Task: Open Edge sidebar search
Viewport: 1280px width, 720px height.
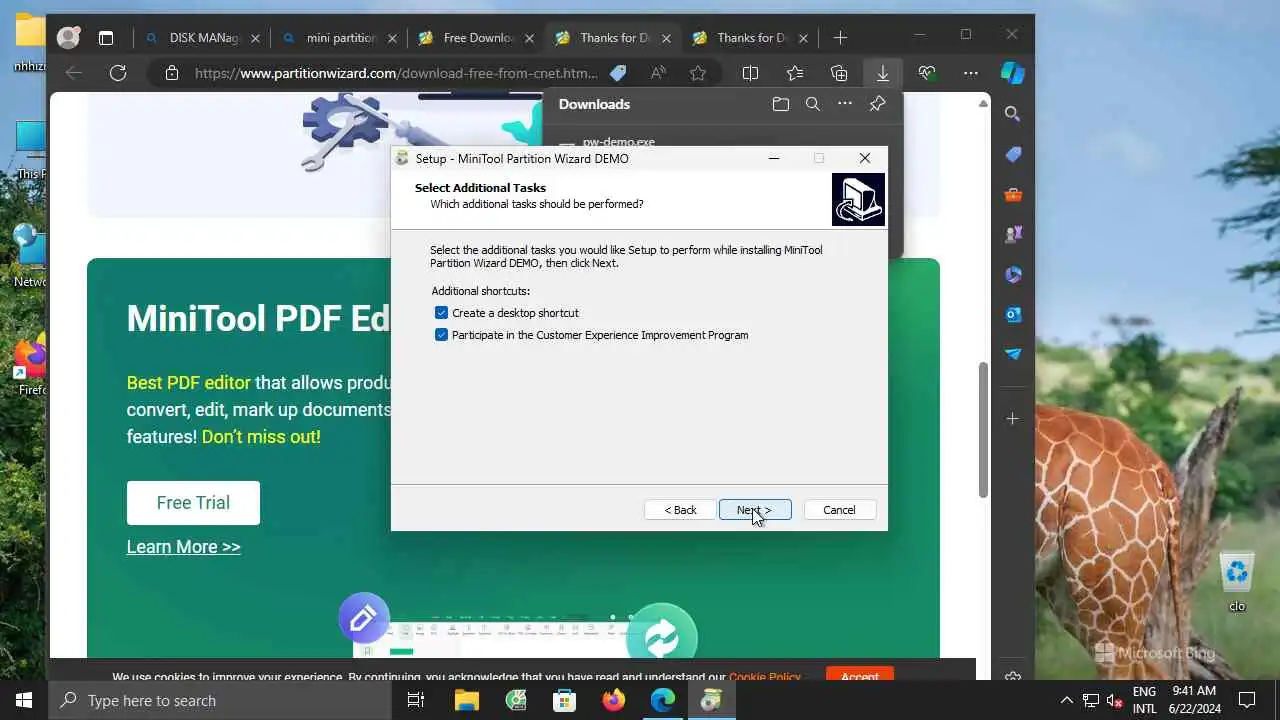Action: tap(1013, 114)
